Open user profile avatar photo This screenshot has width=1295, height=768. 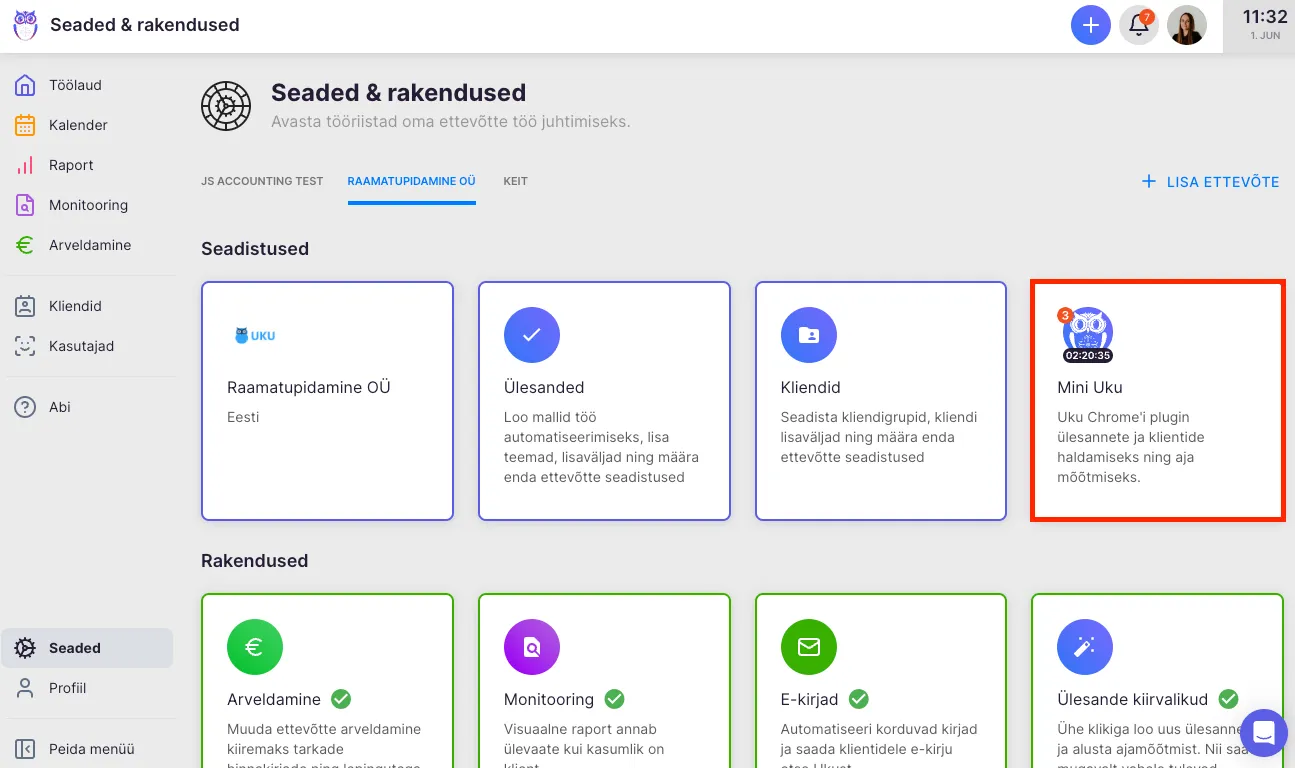pyautogui.click(x=1187, y=25)
